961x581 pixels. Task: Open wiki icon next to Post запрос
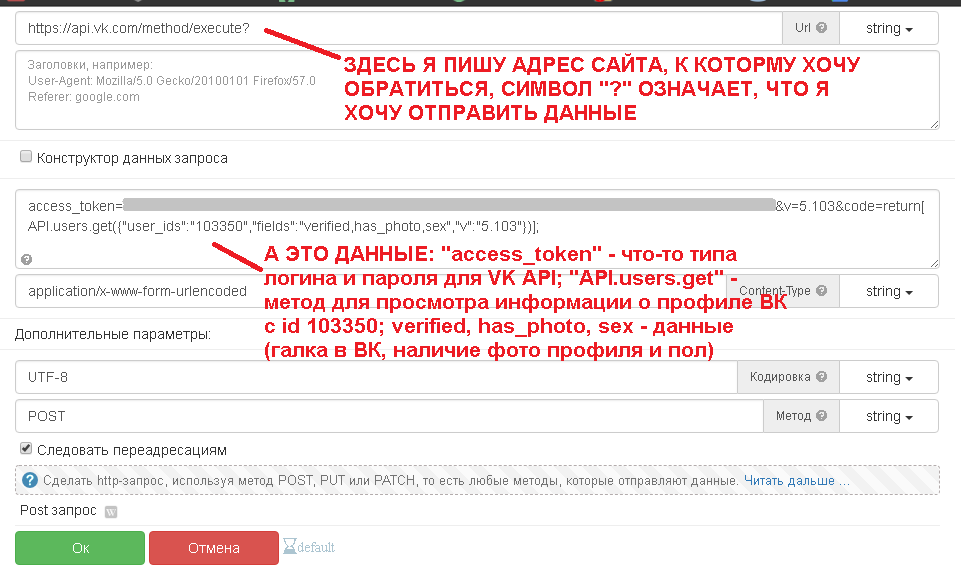[111, 512]
